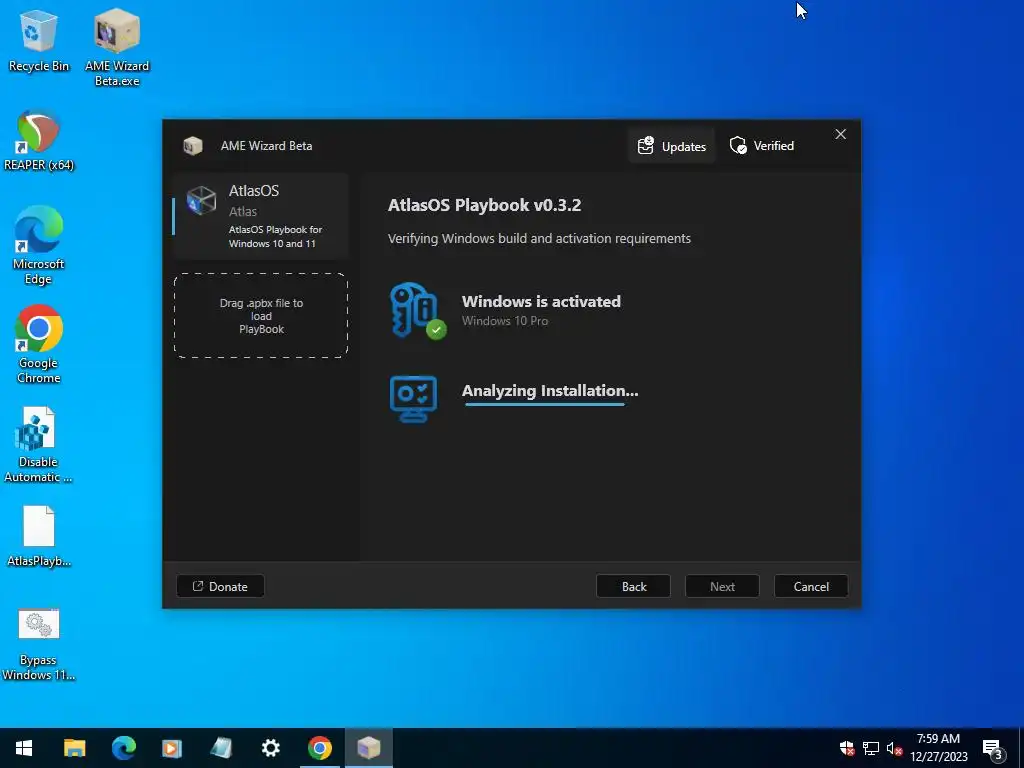This screenshot has height=768, width=1024.
Task: Click the AME Wizard taskbar icon
Action: [x=369, y=748]
